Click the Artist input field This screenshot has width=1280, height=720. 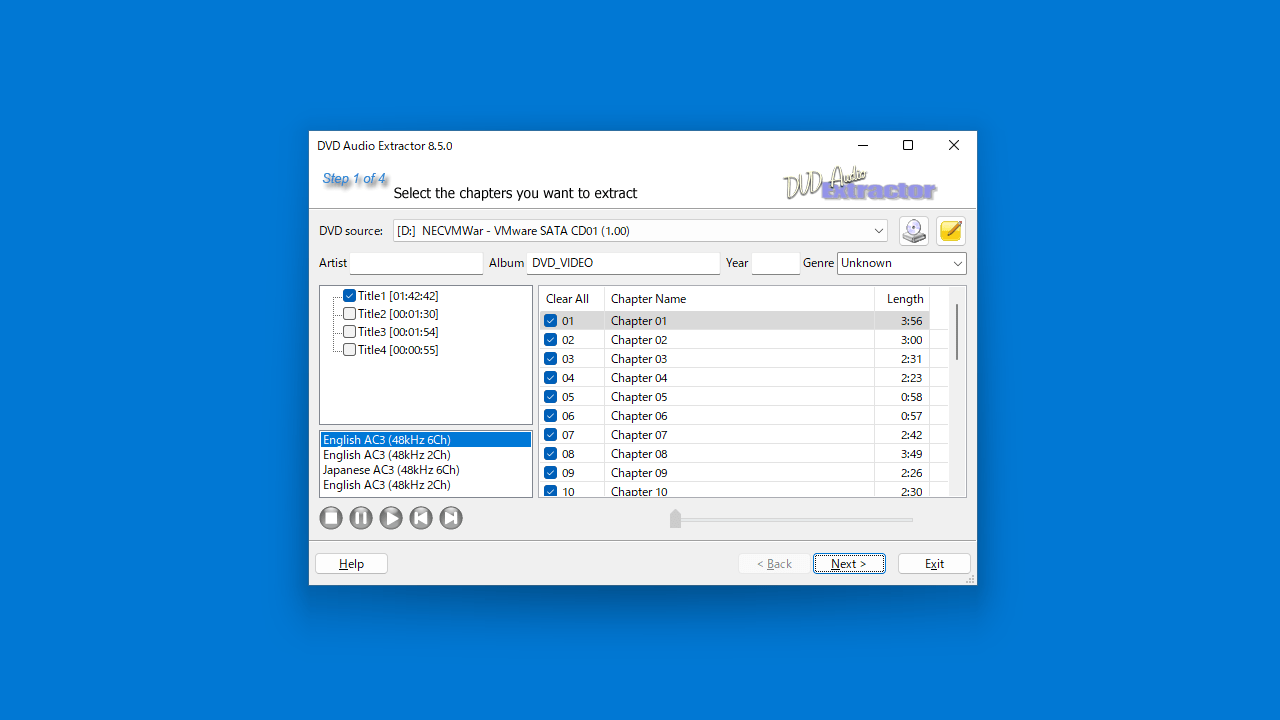click(416, 263)
